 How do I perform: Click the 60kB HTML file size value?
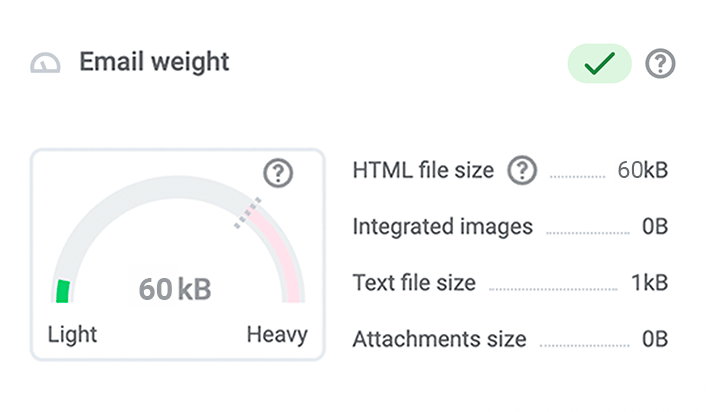tap(643, 170)
